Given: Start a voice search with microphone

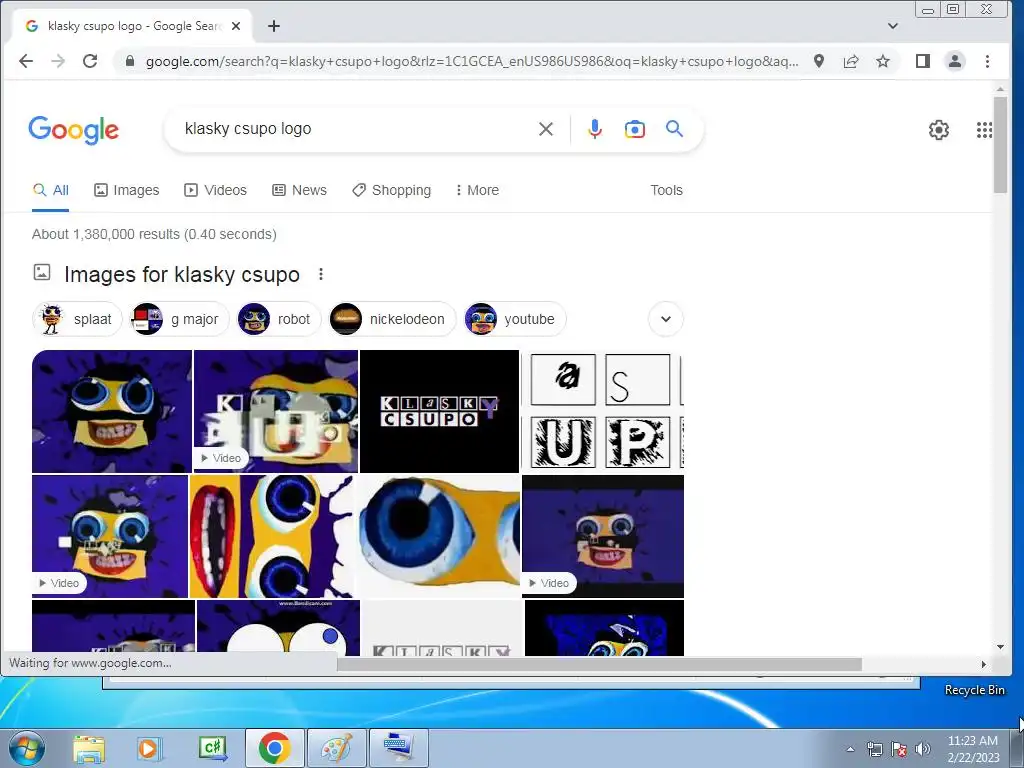Looking at the screenshot, I should 594,129.
